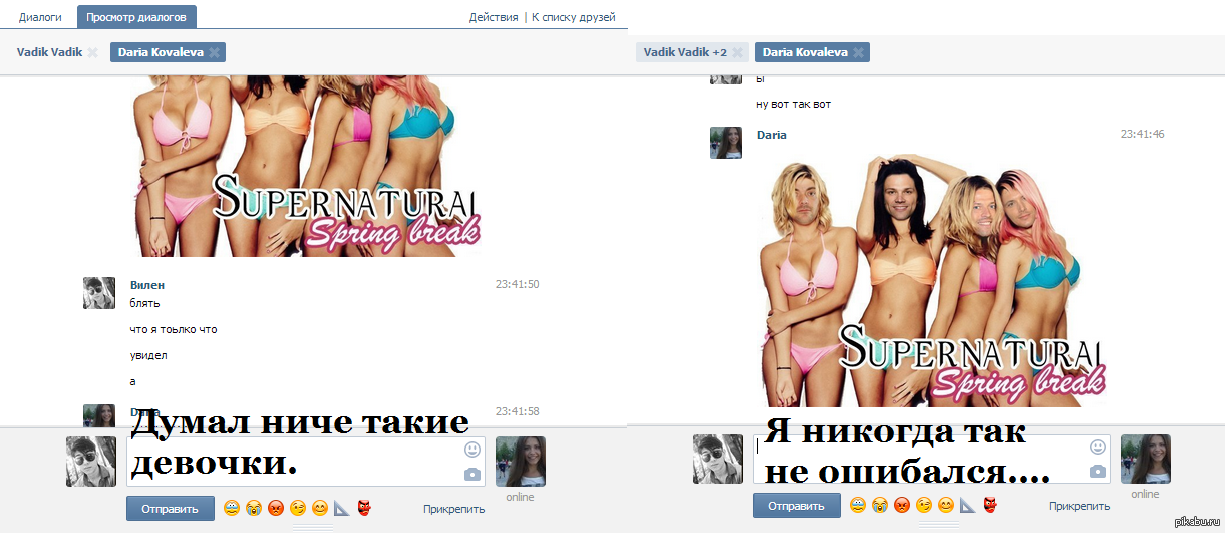1225x533 pixels.
Task: Insert cold-sweat emoji in left chat window
Action: 231,508
